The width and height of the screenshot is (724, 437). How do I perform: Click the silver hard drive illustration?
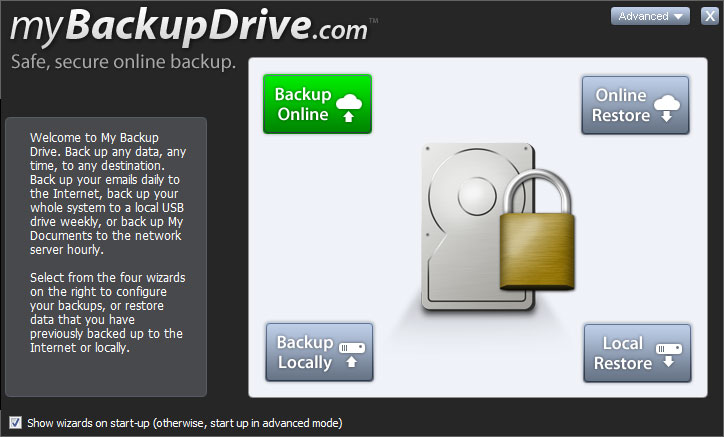coord(478,226)
